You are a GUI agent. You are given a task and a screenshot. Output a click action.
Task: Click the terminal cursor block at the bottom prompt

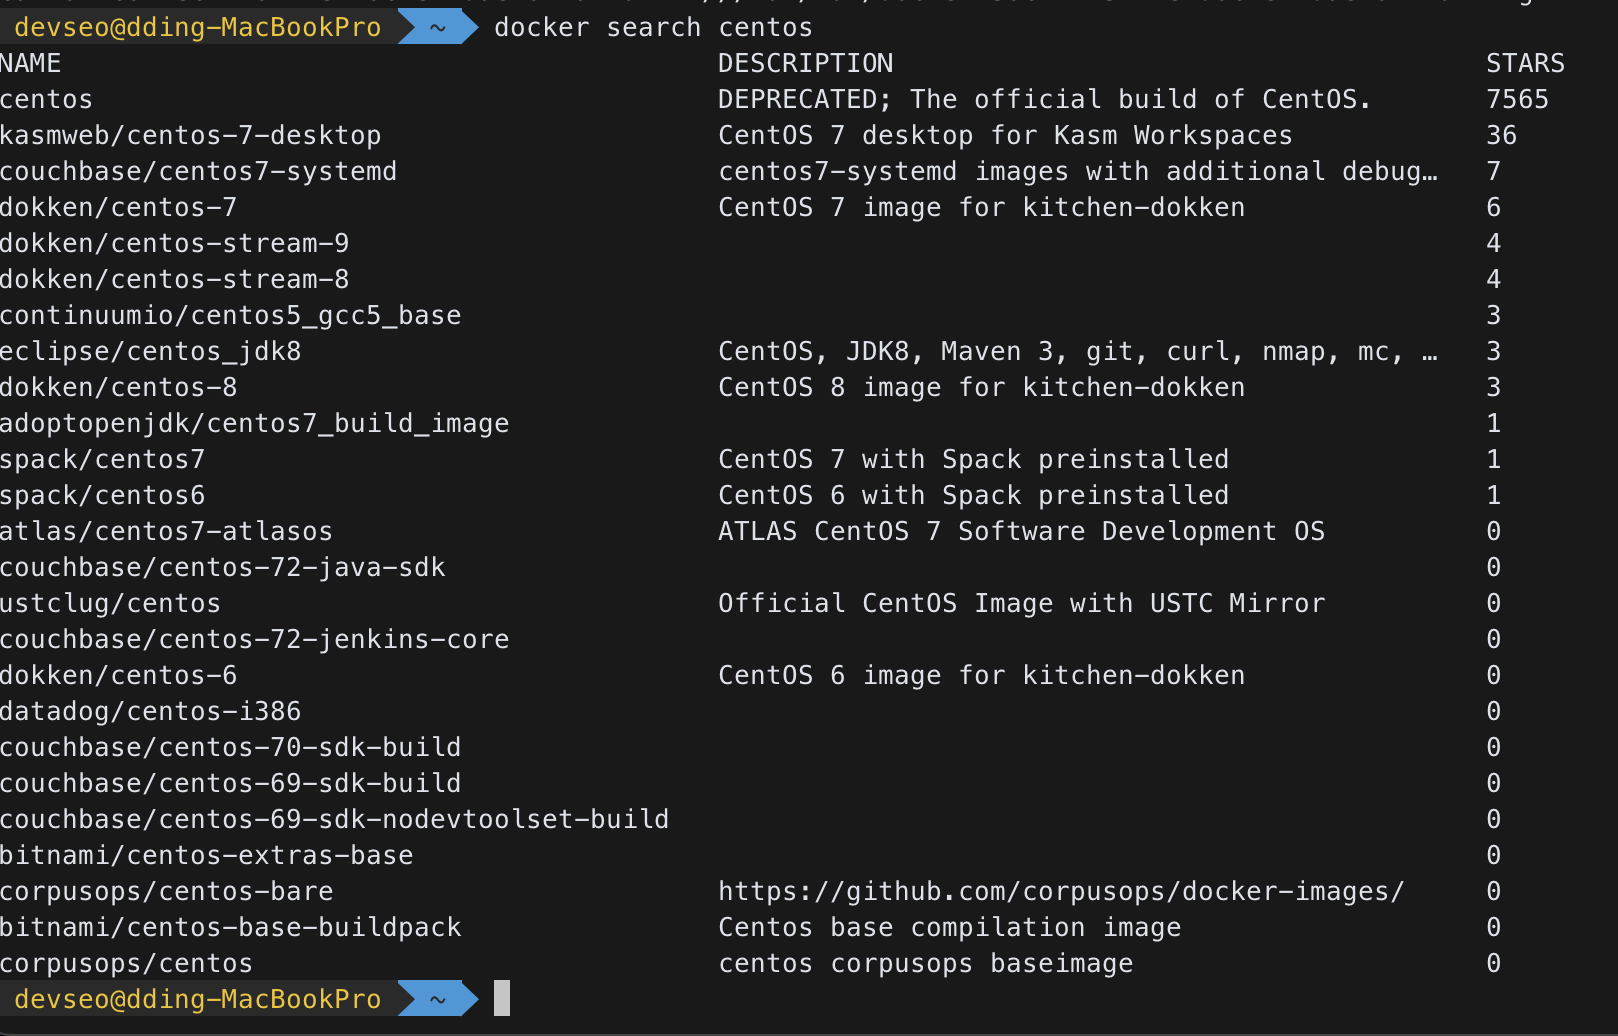[502, 999]
